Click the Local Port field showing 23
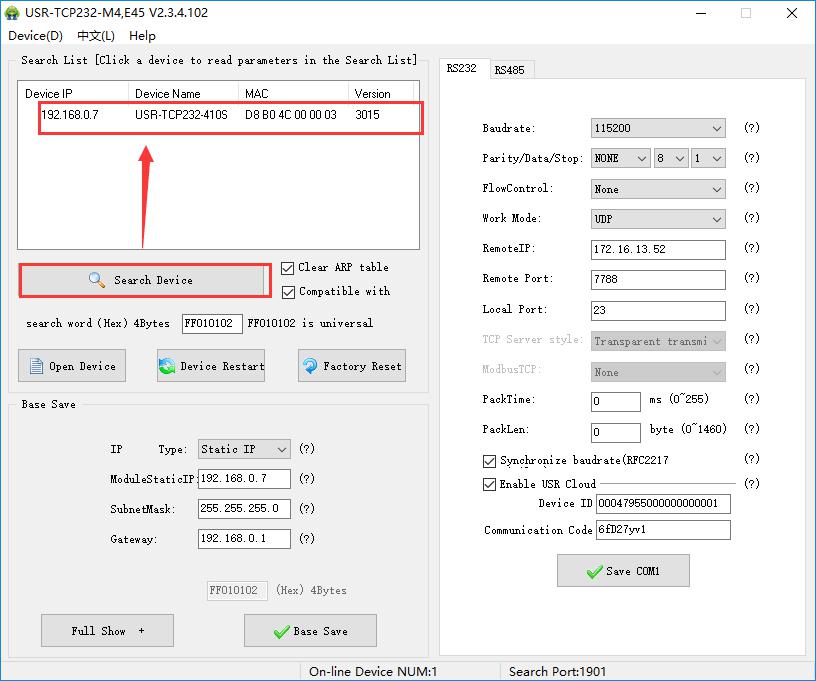 click(658, 311)
